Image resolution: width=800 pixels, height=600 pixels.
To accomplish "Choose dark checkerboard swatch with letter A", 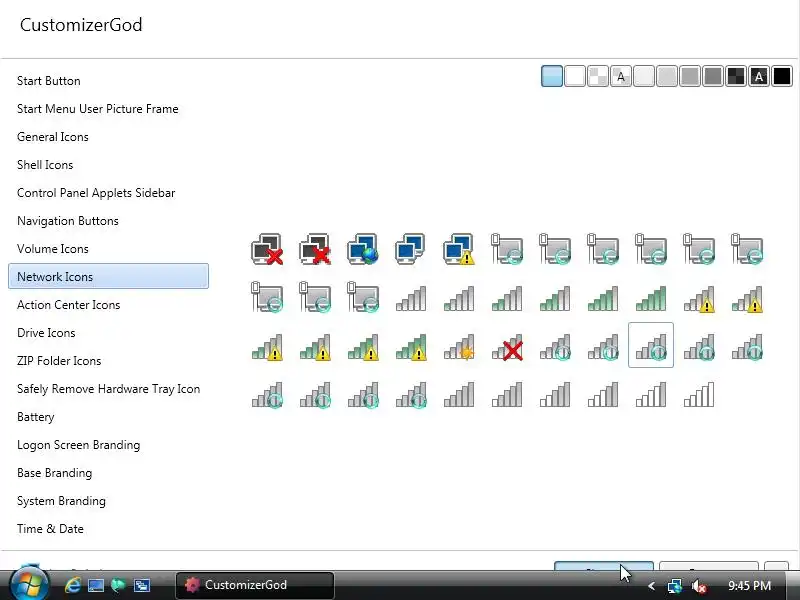I will [x=759, y=77].
